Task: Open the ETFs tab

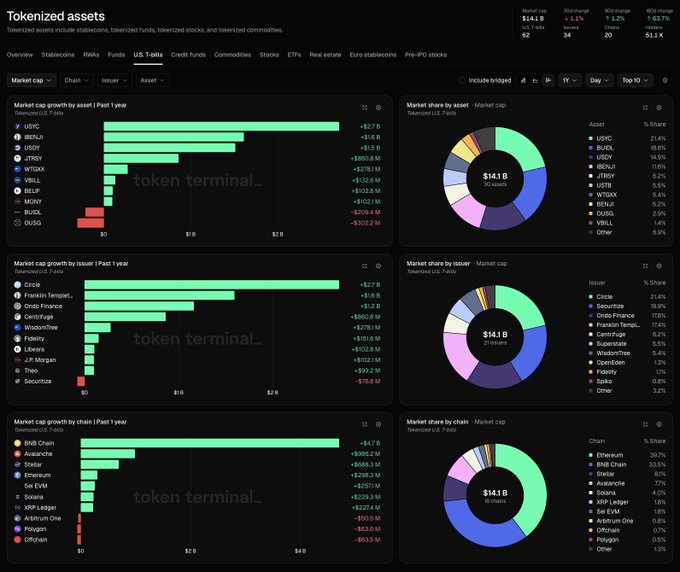Action: (294, 55)
